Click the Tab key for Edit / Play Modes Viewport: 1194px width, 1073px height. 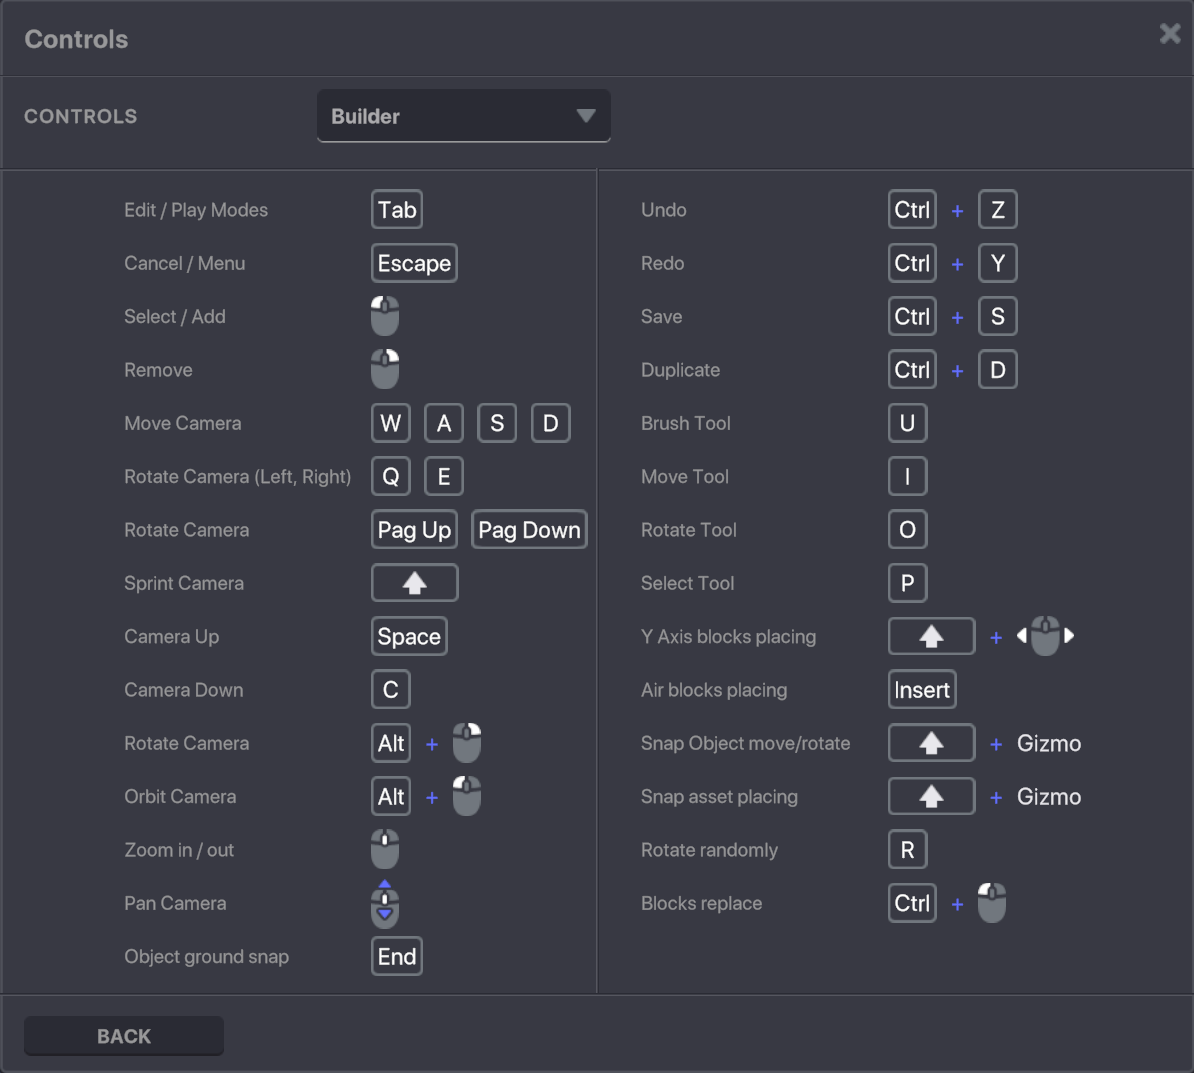(397, 210)
